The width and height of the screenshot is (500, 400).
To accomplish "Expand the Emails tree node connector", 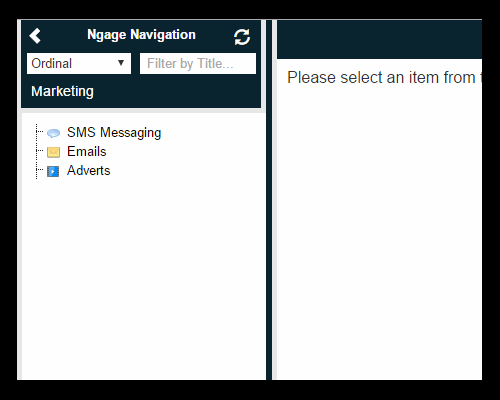I will (40, 151).
